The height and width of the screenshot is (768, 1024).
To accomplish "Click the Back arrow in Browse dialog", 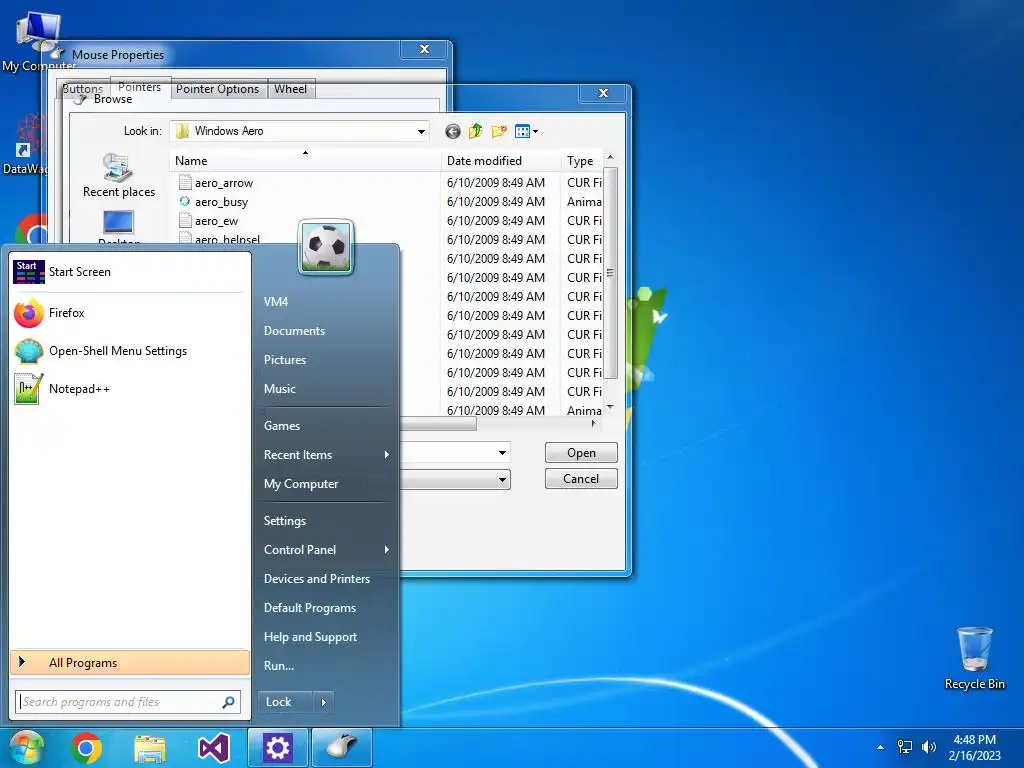I will pyautogui.click(x=453, y=131).
